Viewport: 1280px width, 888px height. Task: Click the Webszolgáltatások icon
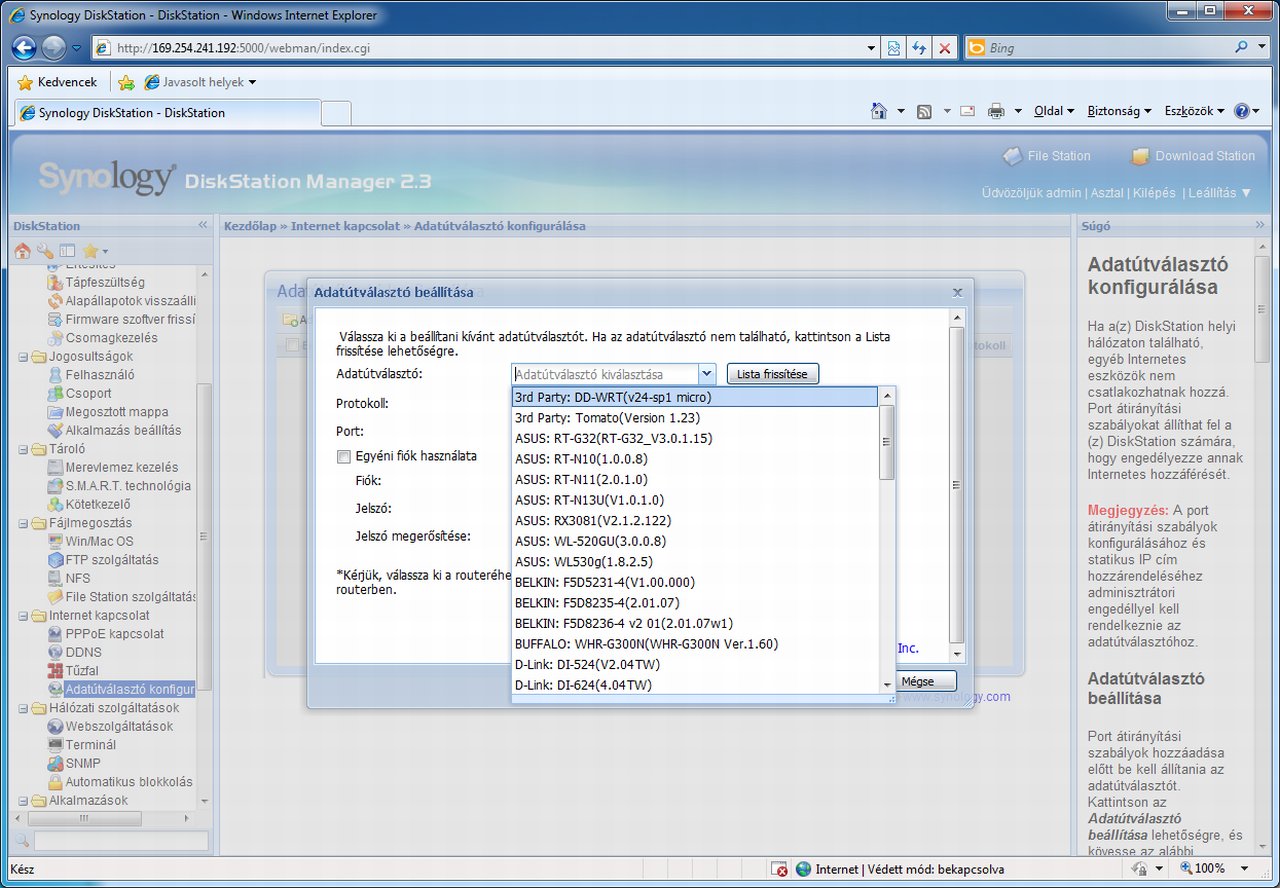point(57,726)
